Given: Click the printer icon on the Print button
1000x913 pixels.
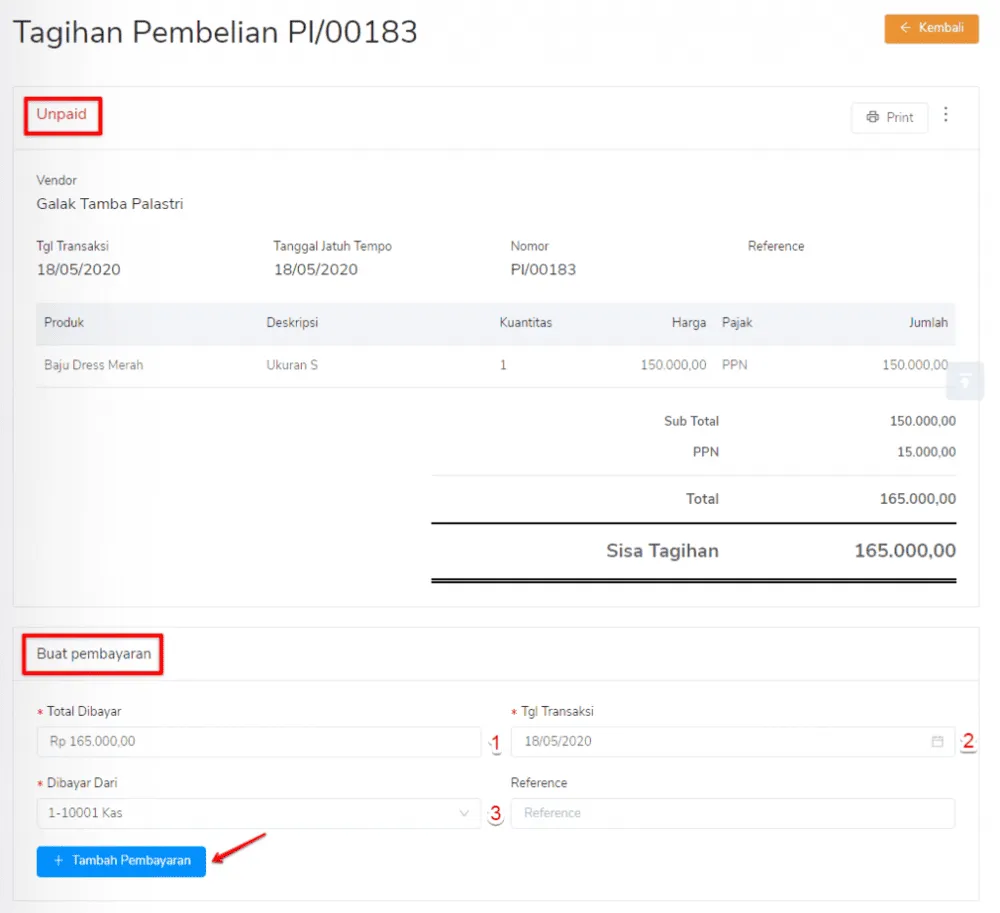Looking at the screenshot, I should coord(871,117).
